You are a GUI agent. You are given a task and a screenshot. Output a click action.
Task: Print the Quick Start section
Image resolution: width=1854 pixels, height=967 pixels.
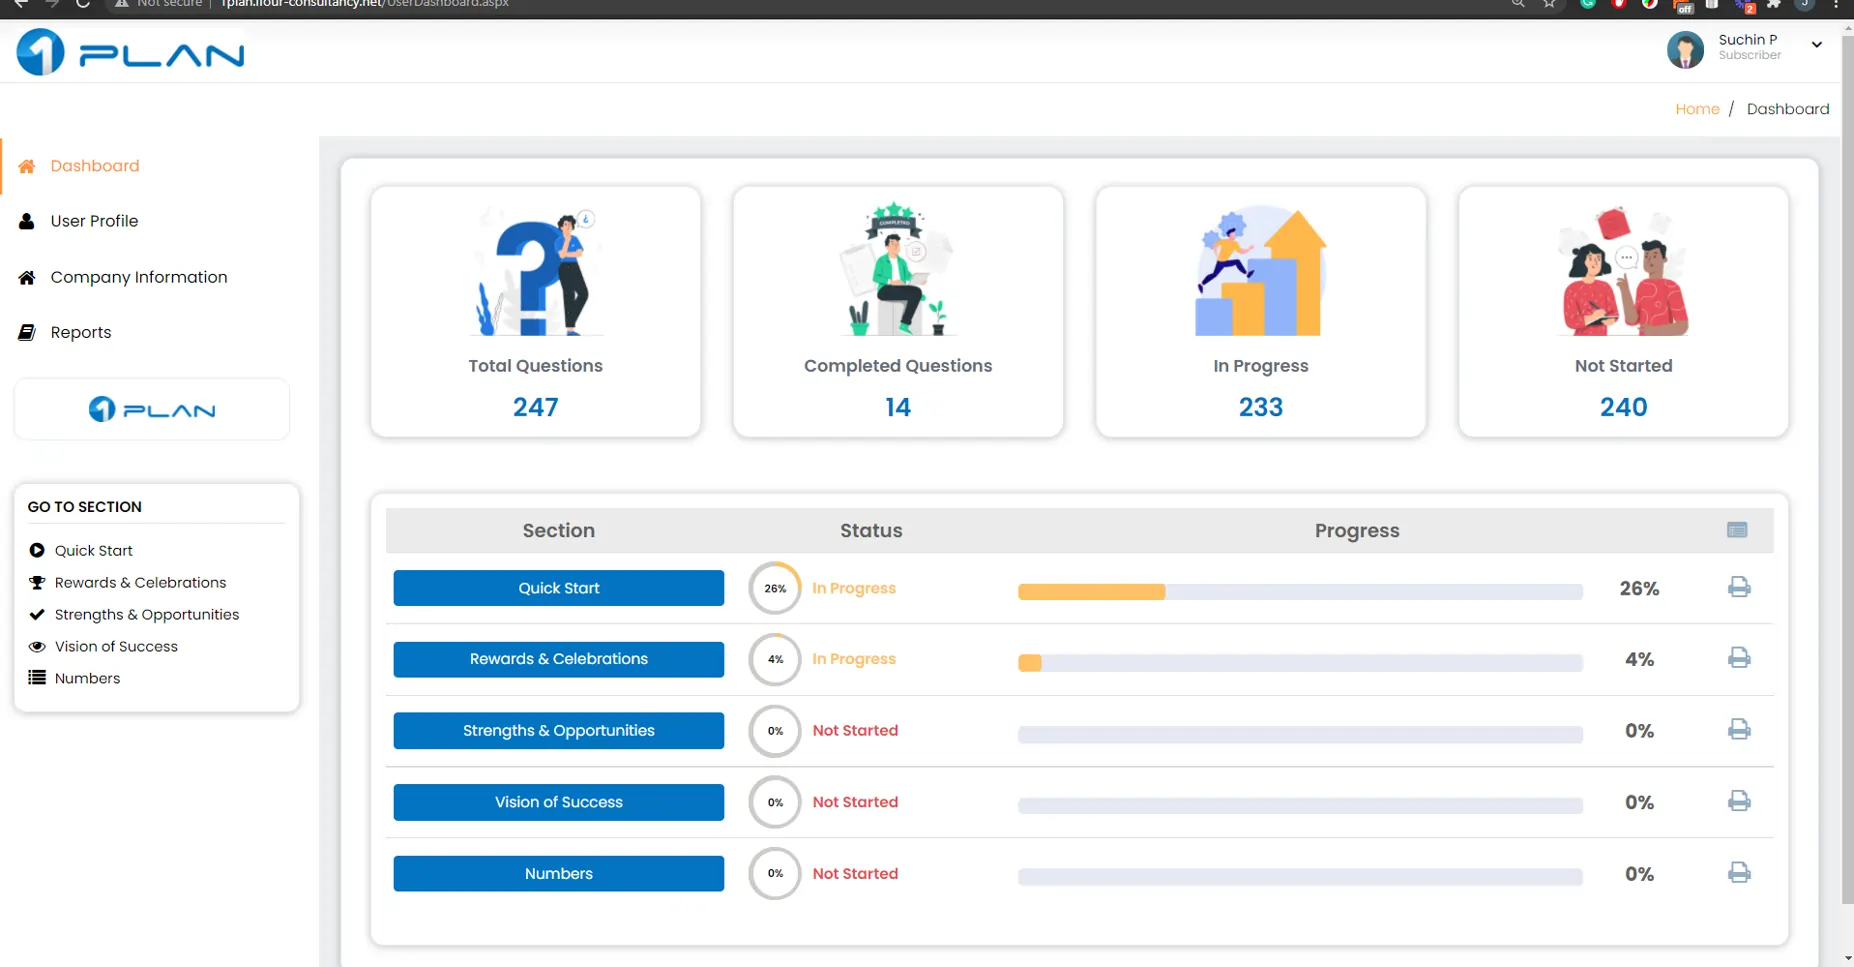pos(1739,587)
